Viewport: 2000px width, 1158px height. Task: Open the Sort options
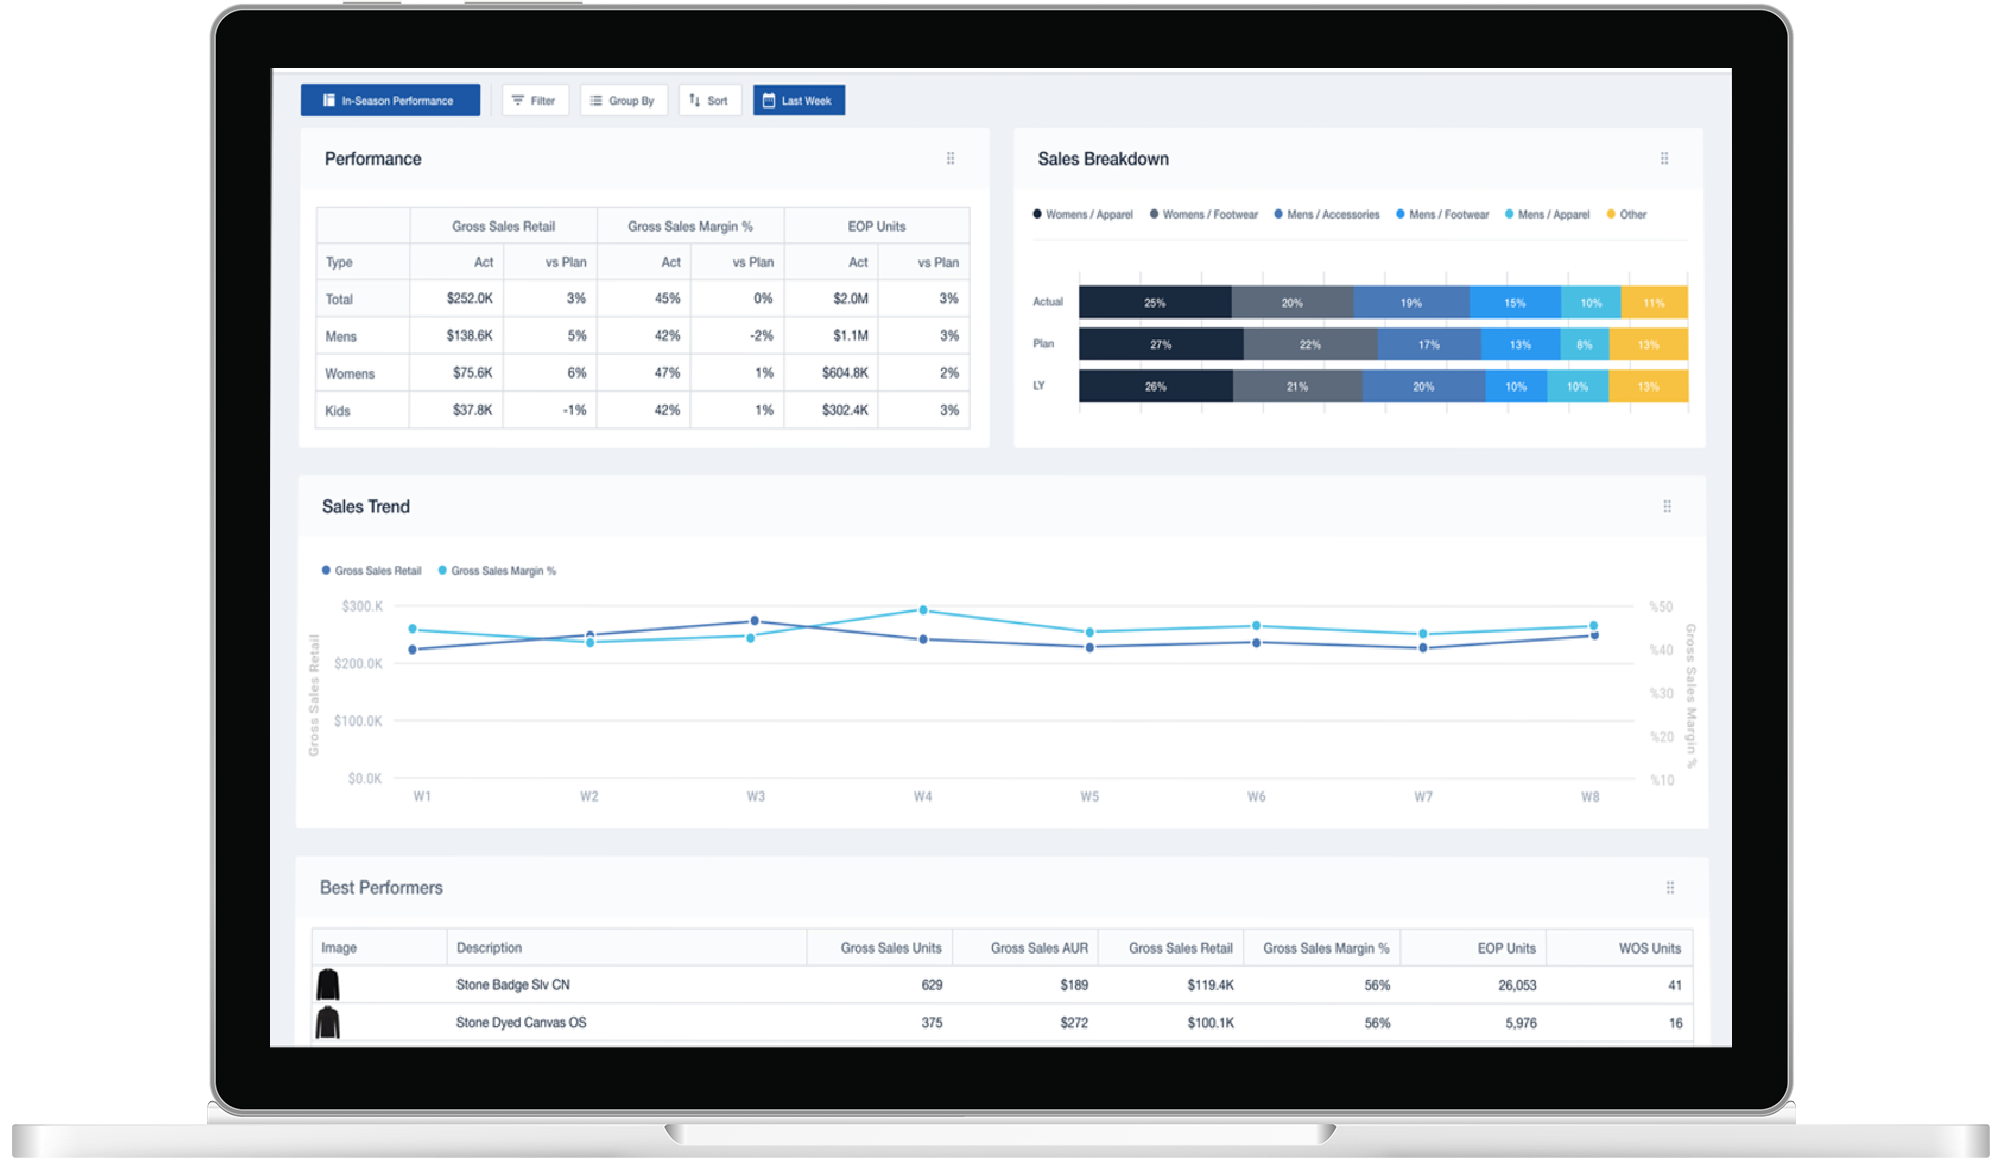coord(709,100)
